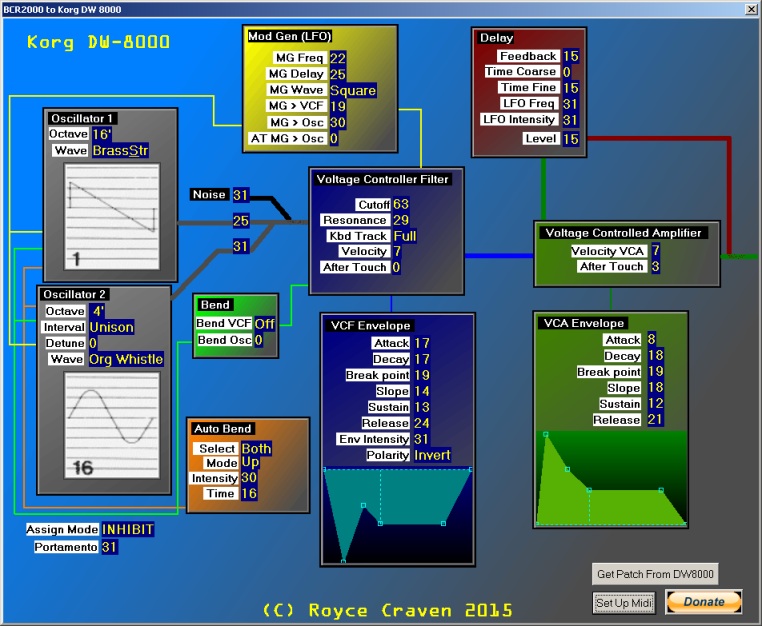Open the Set Up Midi dialog
This screenshot has width=762, height=626.
624,603
